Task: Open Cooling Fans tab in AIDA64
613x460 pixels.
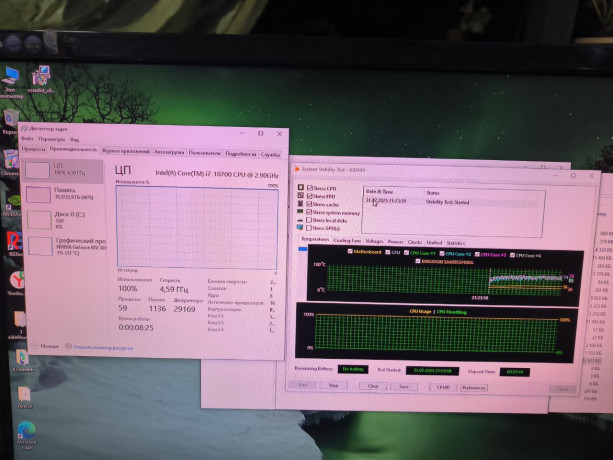Action: pos(347,240)
